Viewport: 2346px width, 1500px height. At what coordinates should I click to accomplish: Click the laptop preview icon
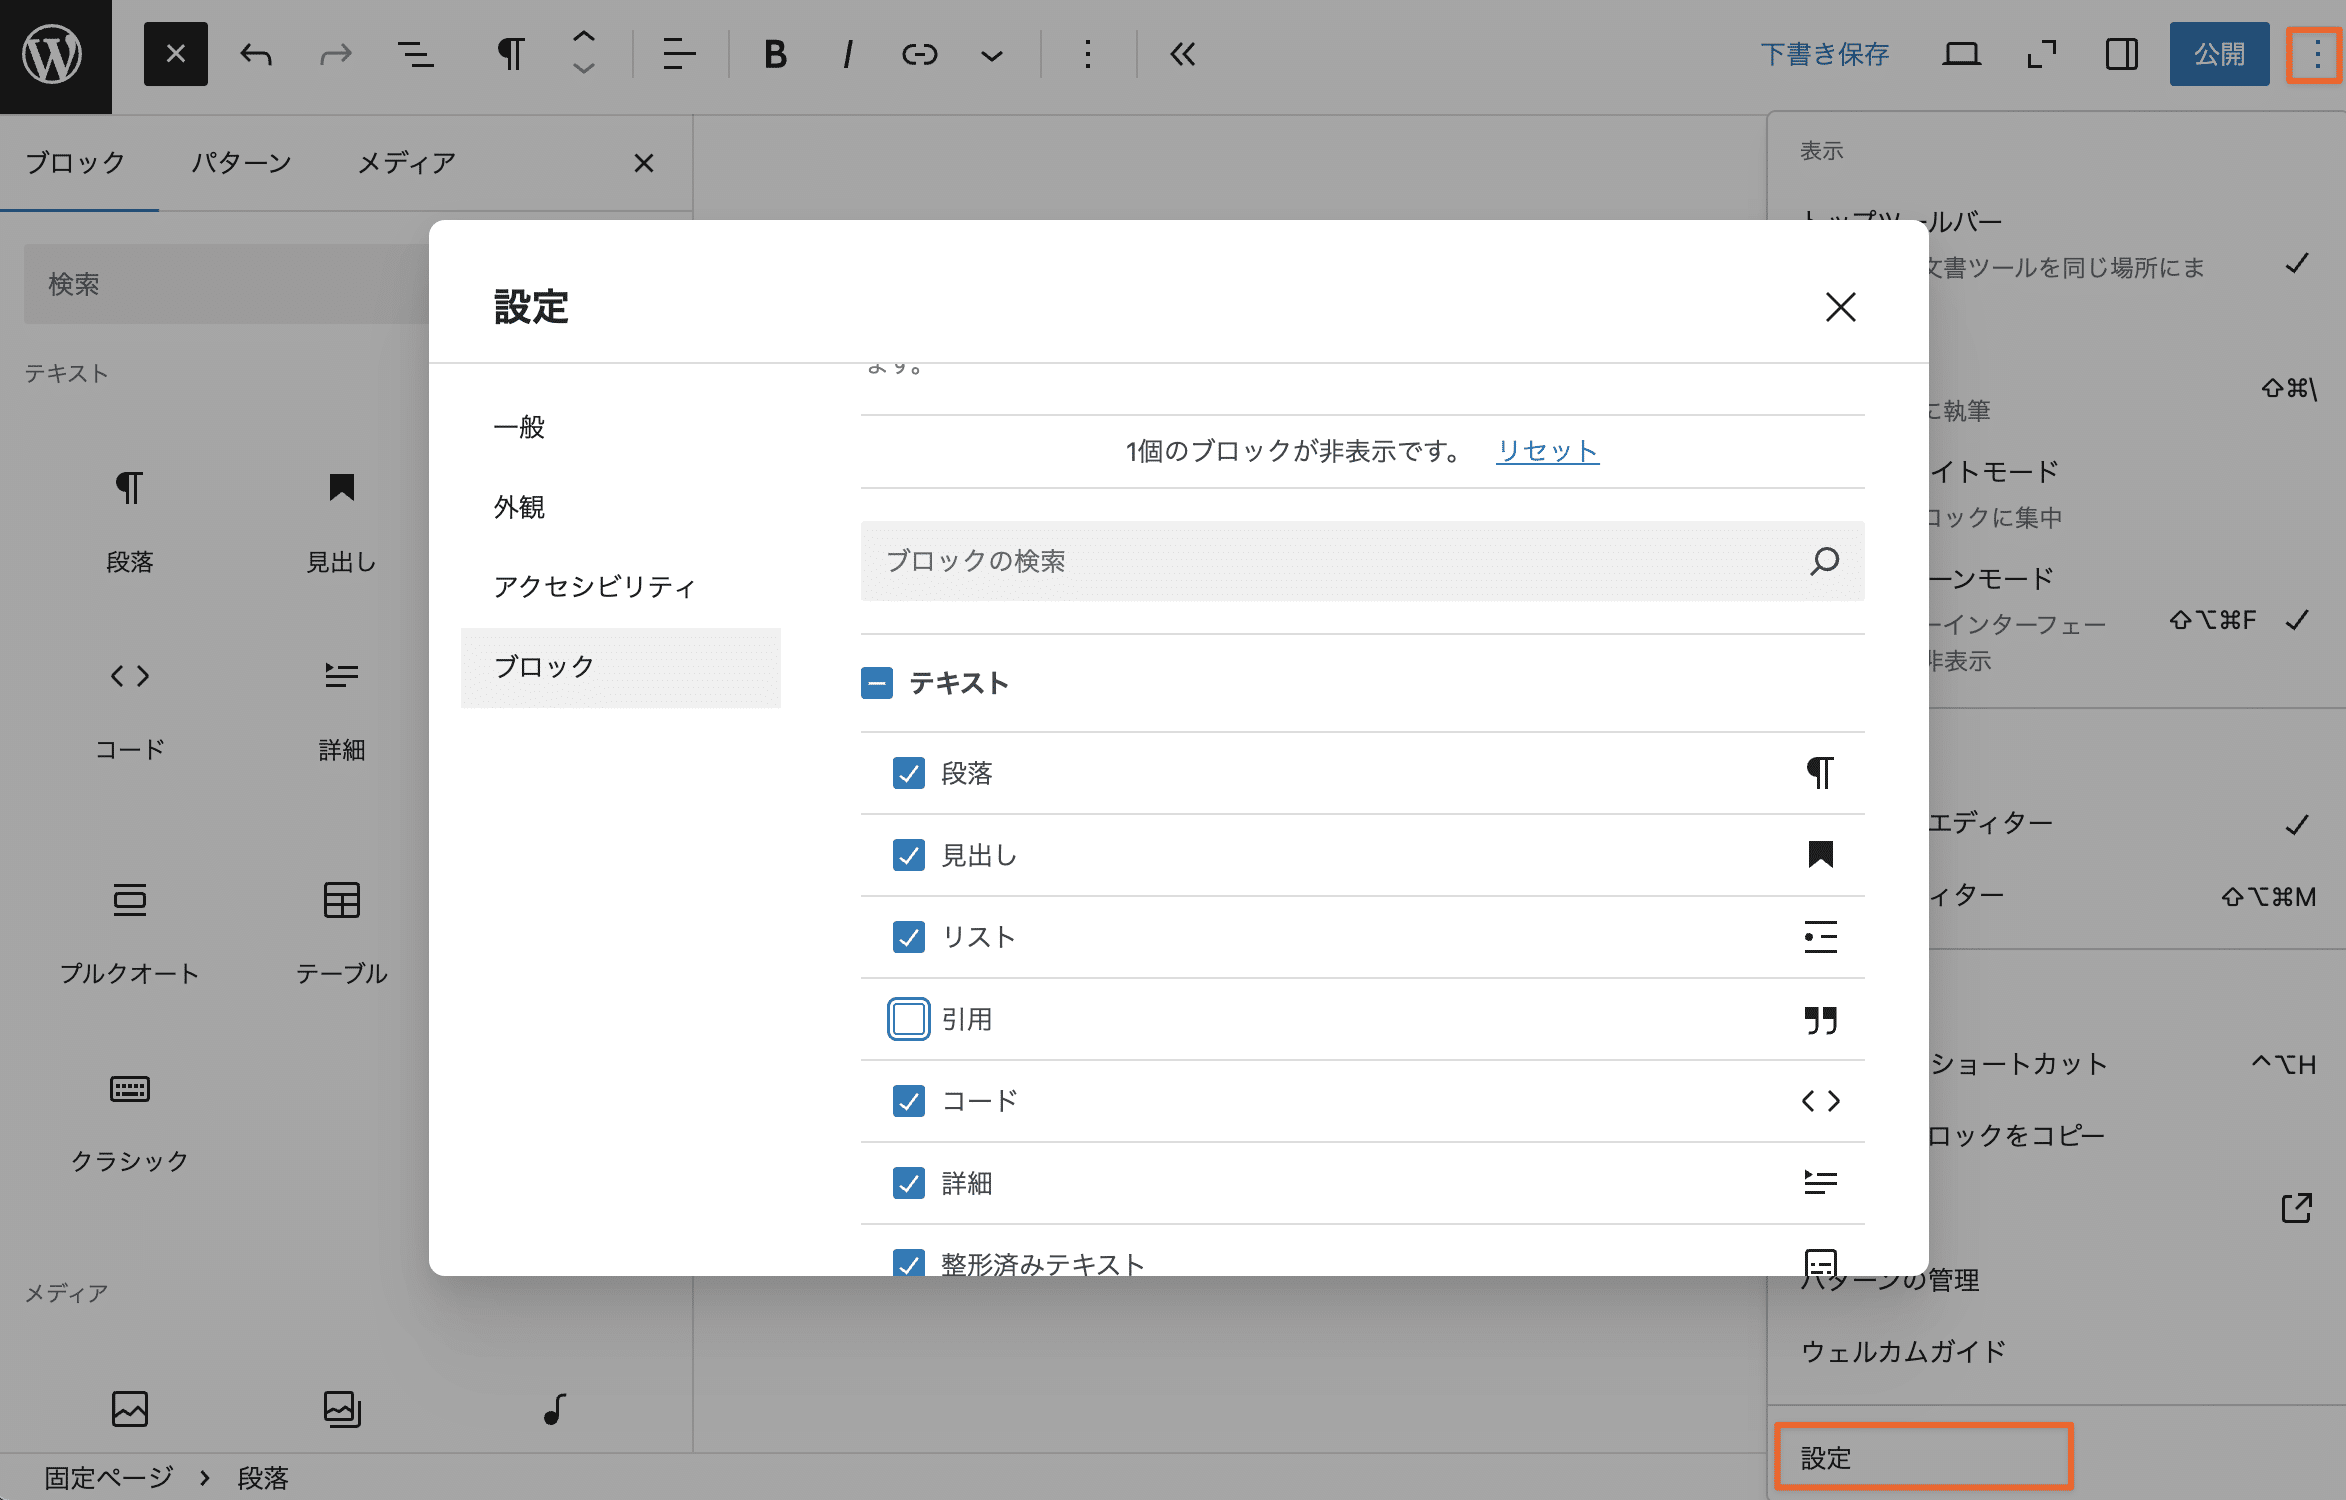[1961, 54]
